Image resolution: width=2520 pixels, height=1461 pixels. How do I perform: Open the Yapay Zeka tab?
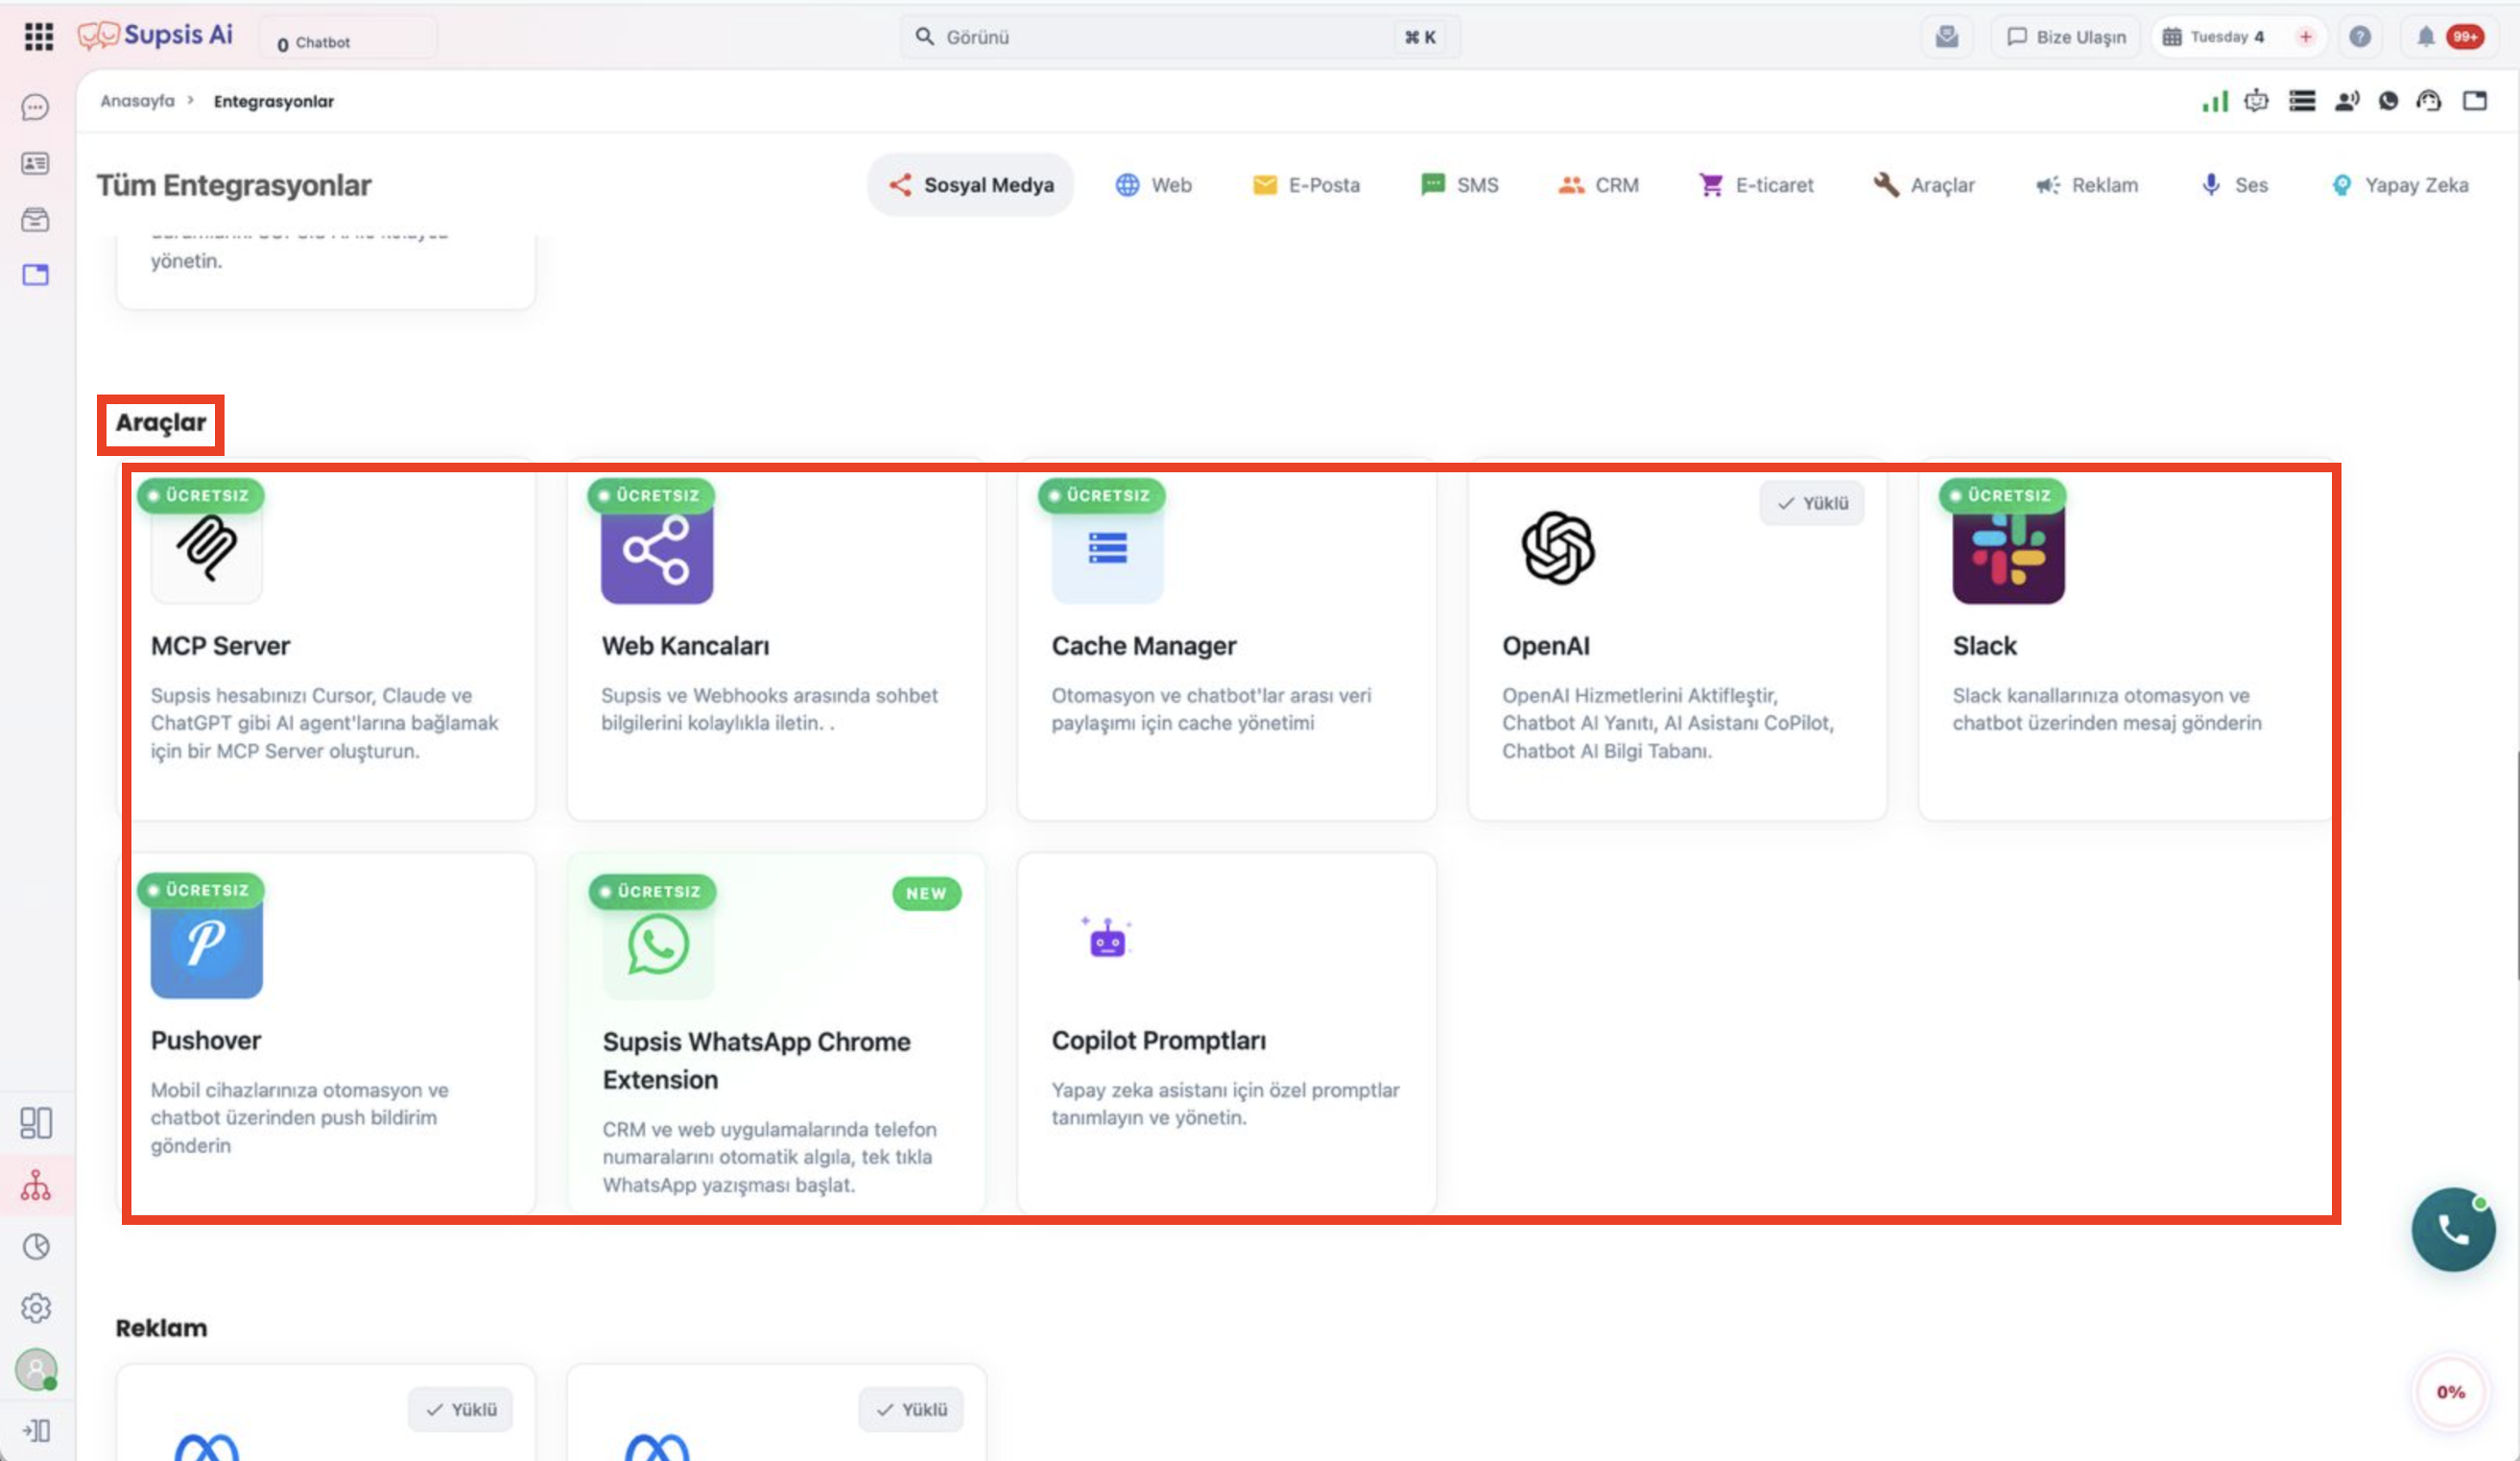2400,185
